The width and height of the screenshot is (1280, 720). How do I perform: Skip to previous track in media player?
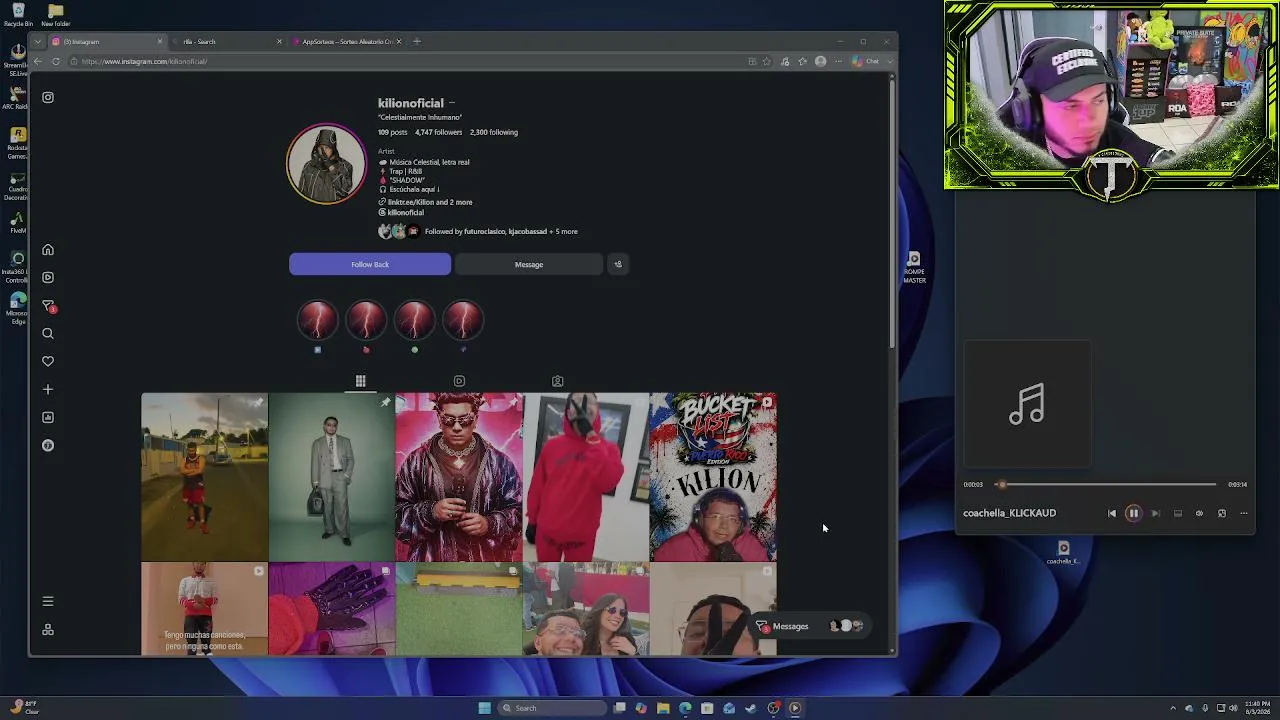(1112, 513)
